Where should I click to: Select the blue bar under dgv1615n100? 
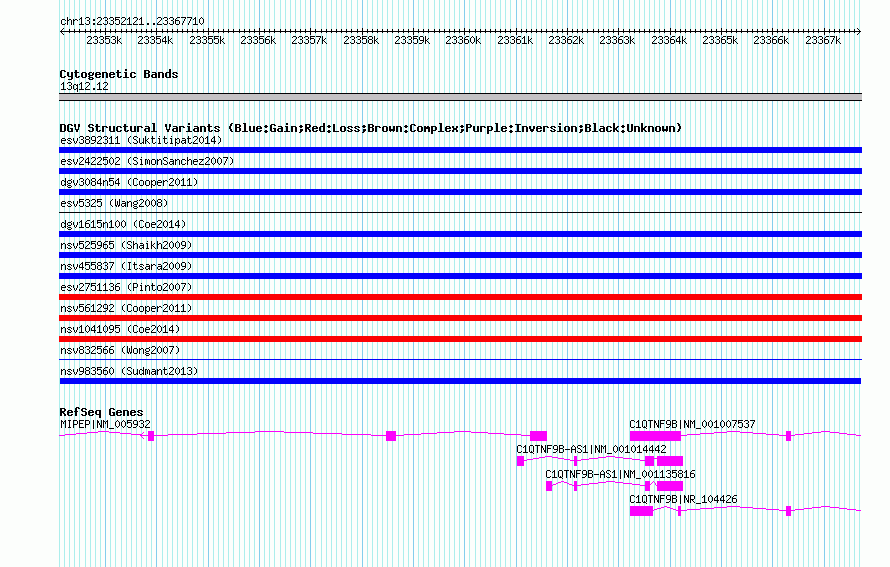(460, 234)
